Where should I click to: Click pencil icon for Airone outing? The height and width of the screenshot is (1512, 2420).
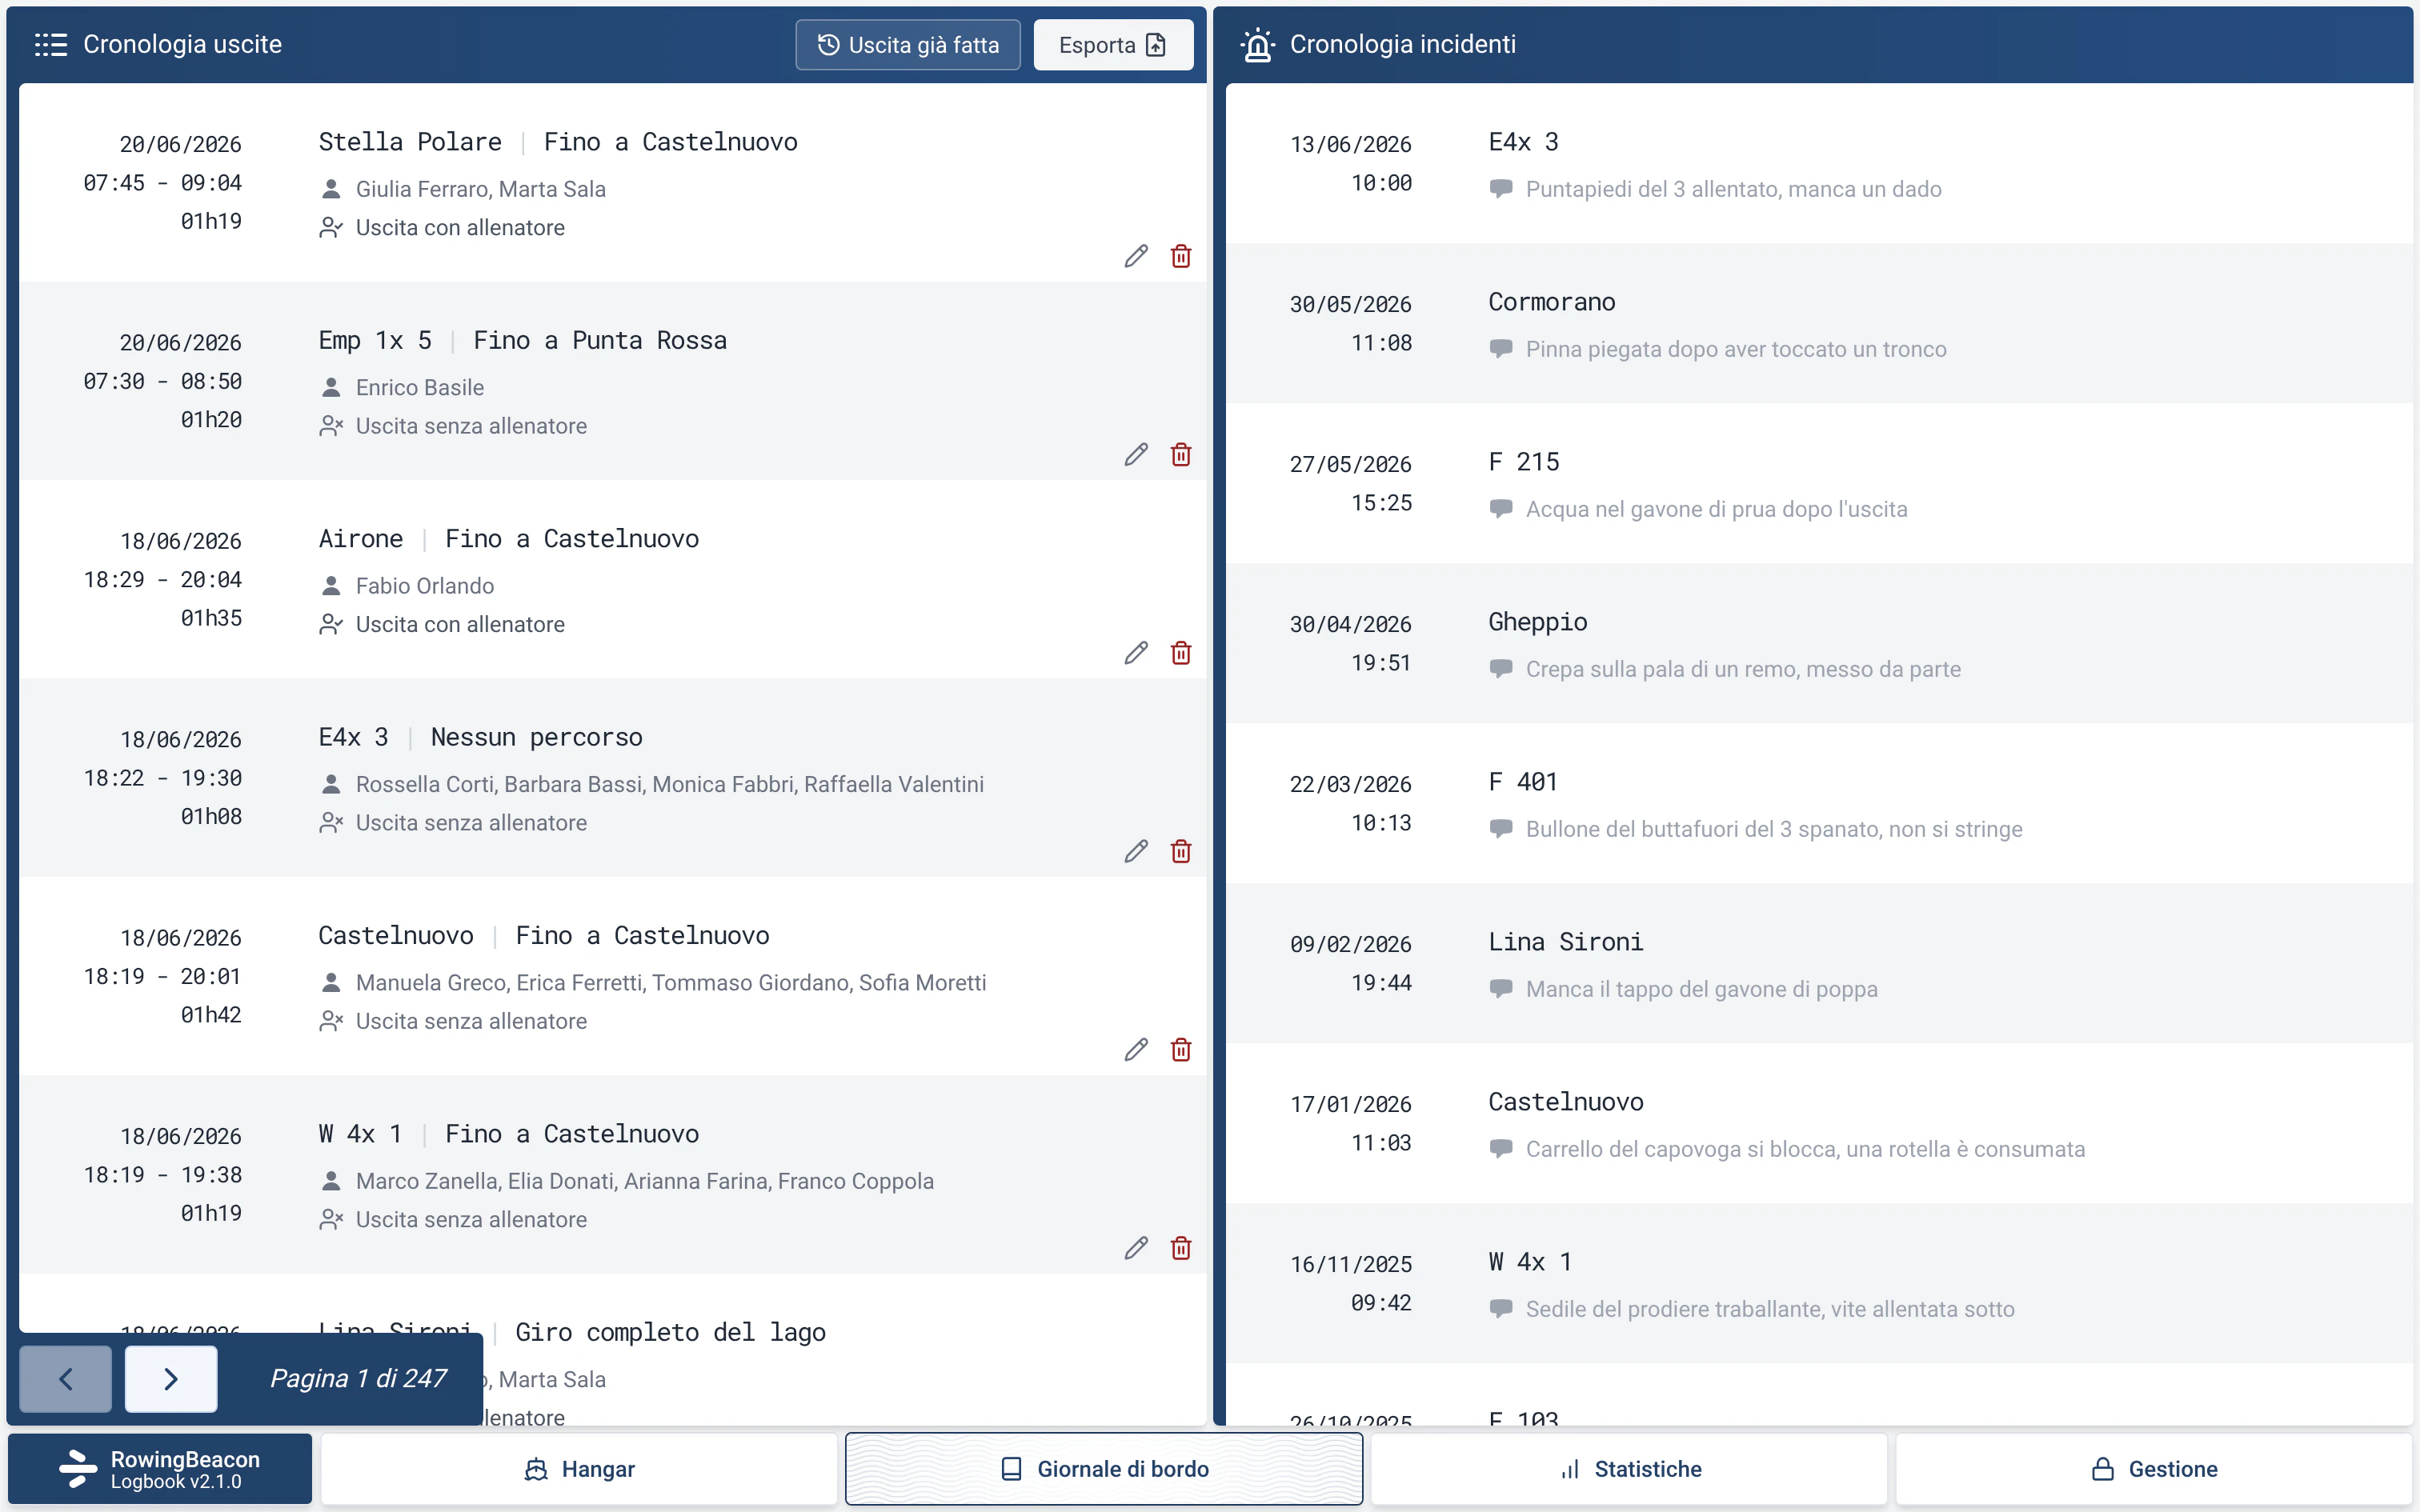click(1135, 653)
